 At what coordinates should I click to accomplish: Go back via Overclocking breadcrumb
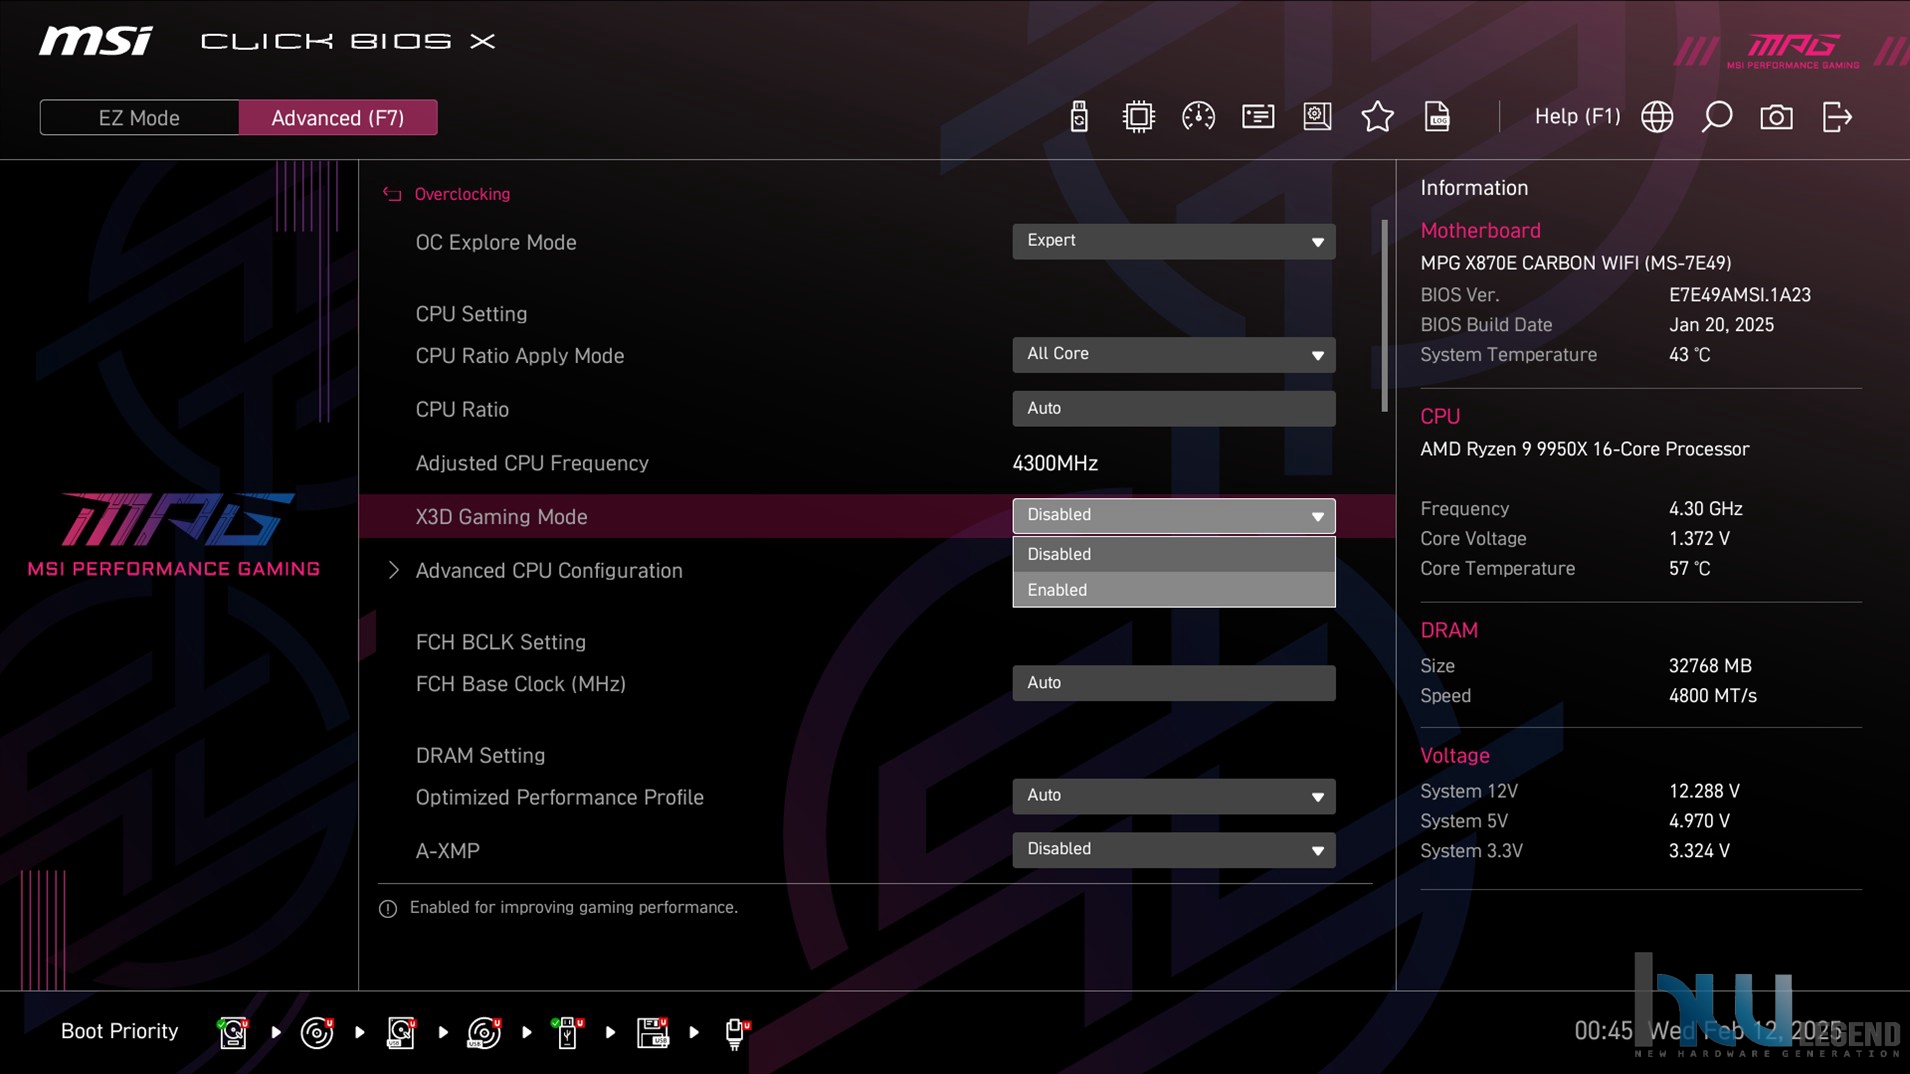pyautogui.click(x=462, y=194)
